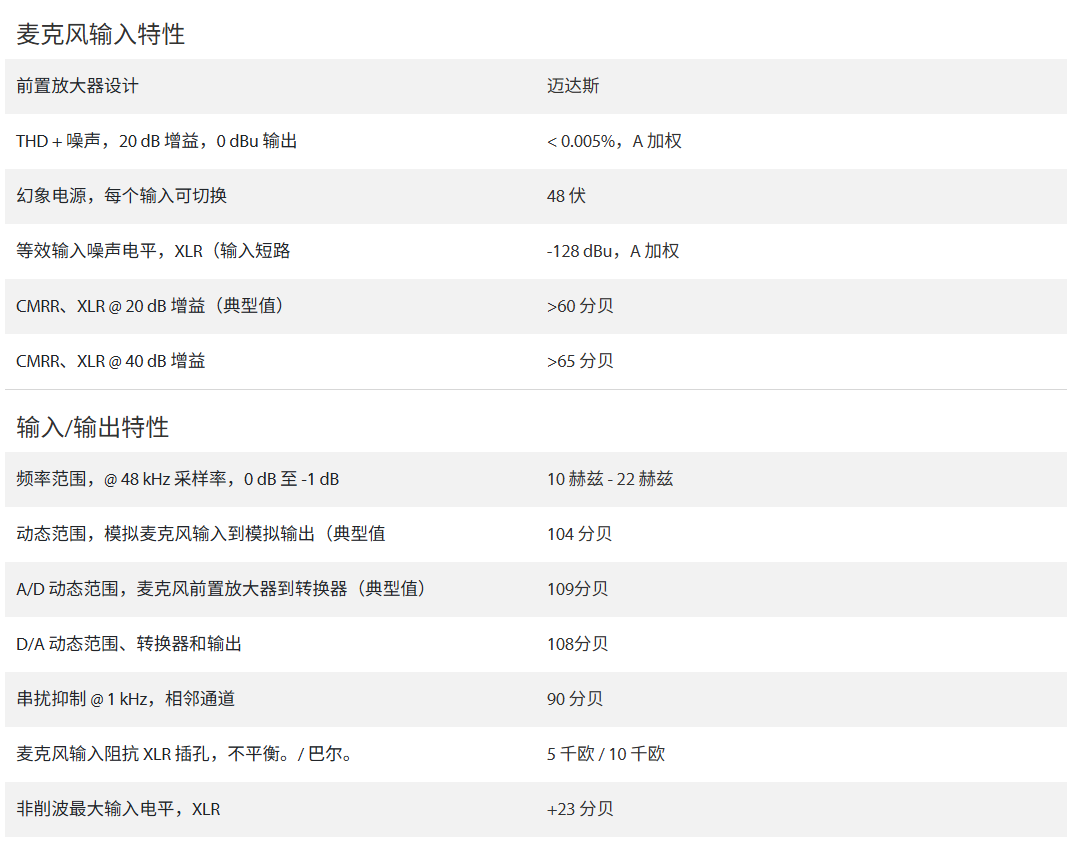The width and height of the screenshot is (1073, 843).
Task: Select the 10 赫兹 - 22 赫兹 value
Action: (610, 479)
